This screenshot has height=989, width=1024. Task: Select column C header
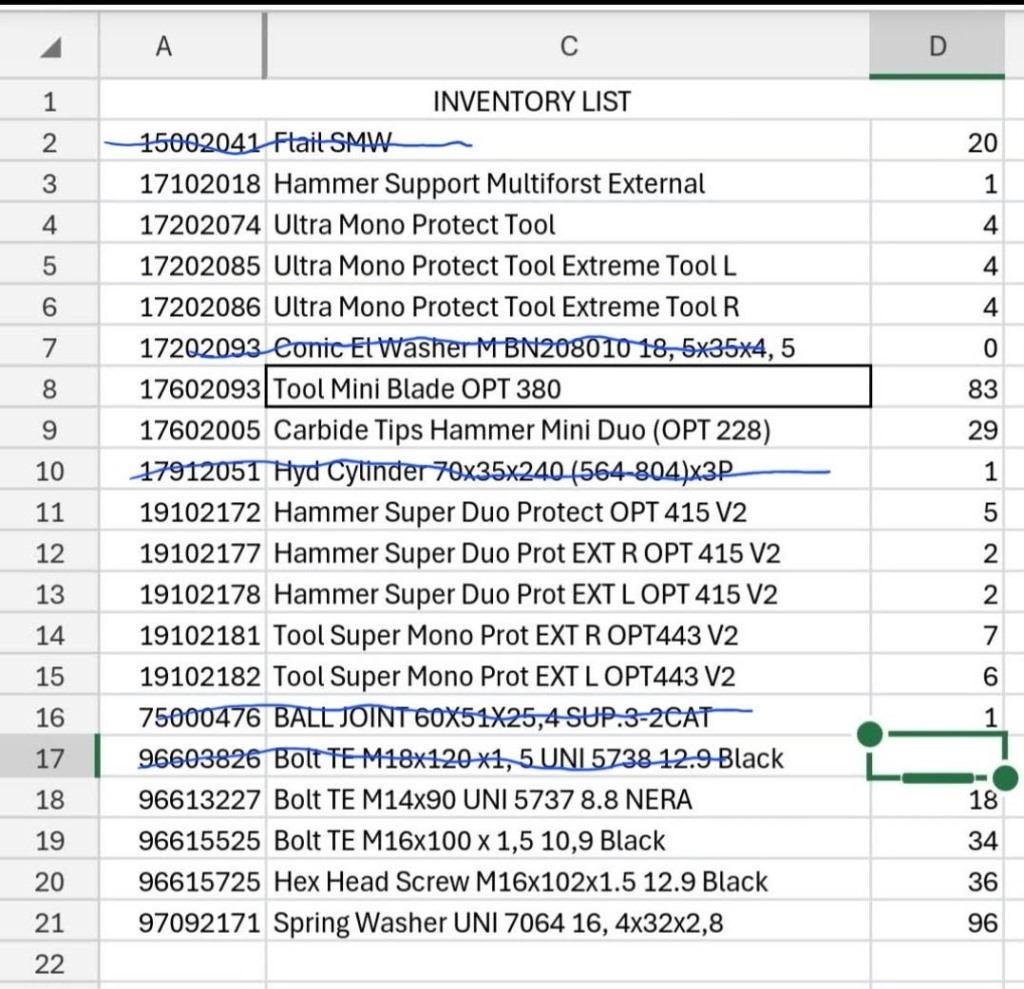pyautogui.click(x=567, y=46)
